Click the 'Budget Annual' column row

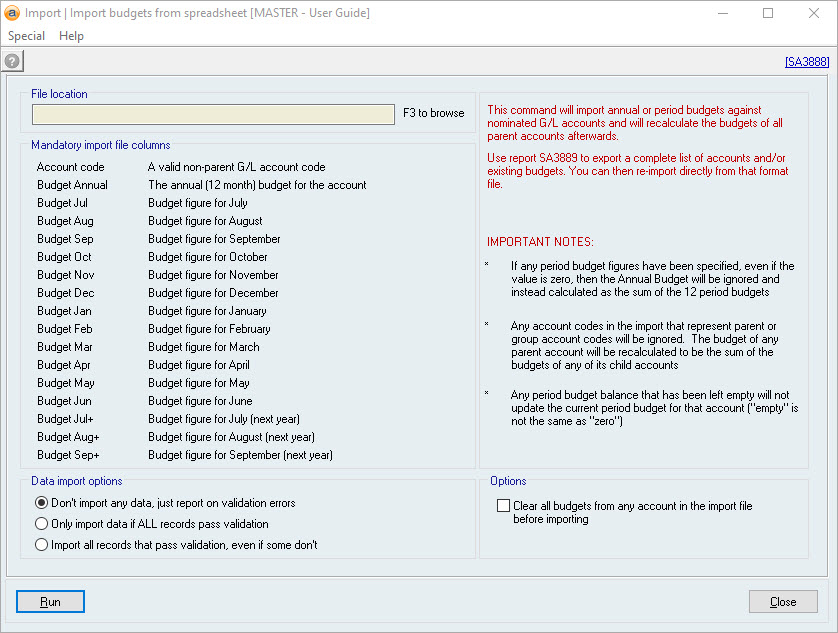(72, 185)
